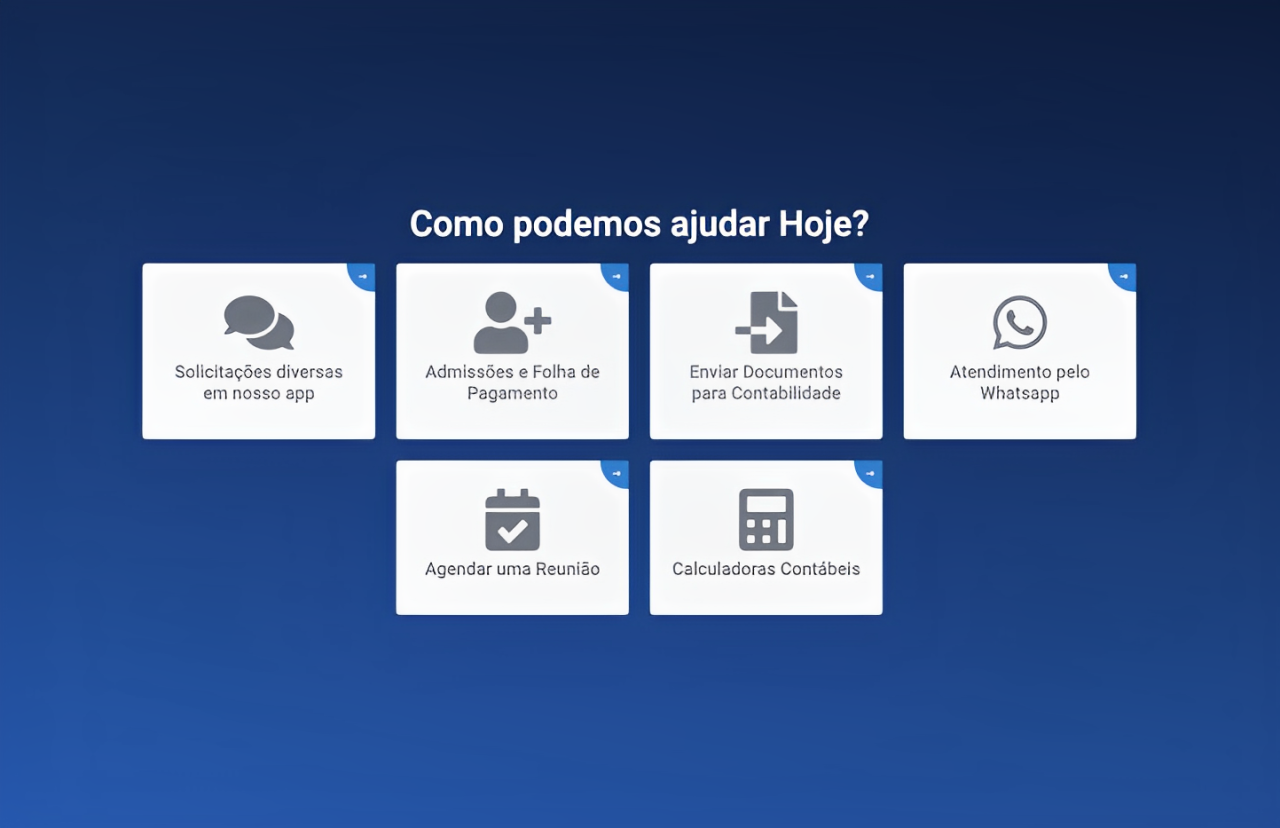Open Calculadoras Contábeis card
Viewport: 1280px width, 828px height.
click(765, 537)
